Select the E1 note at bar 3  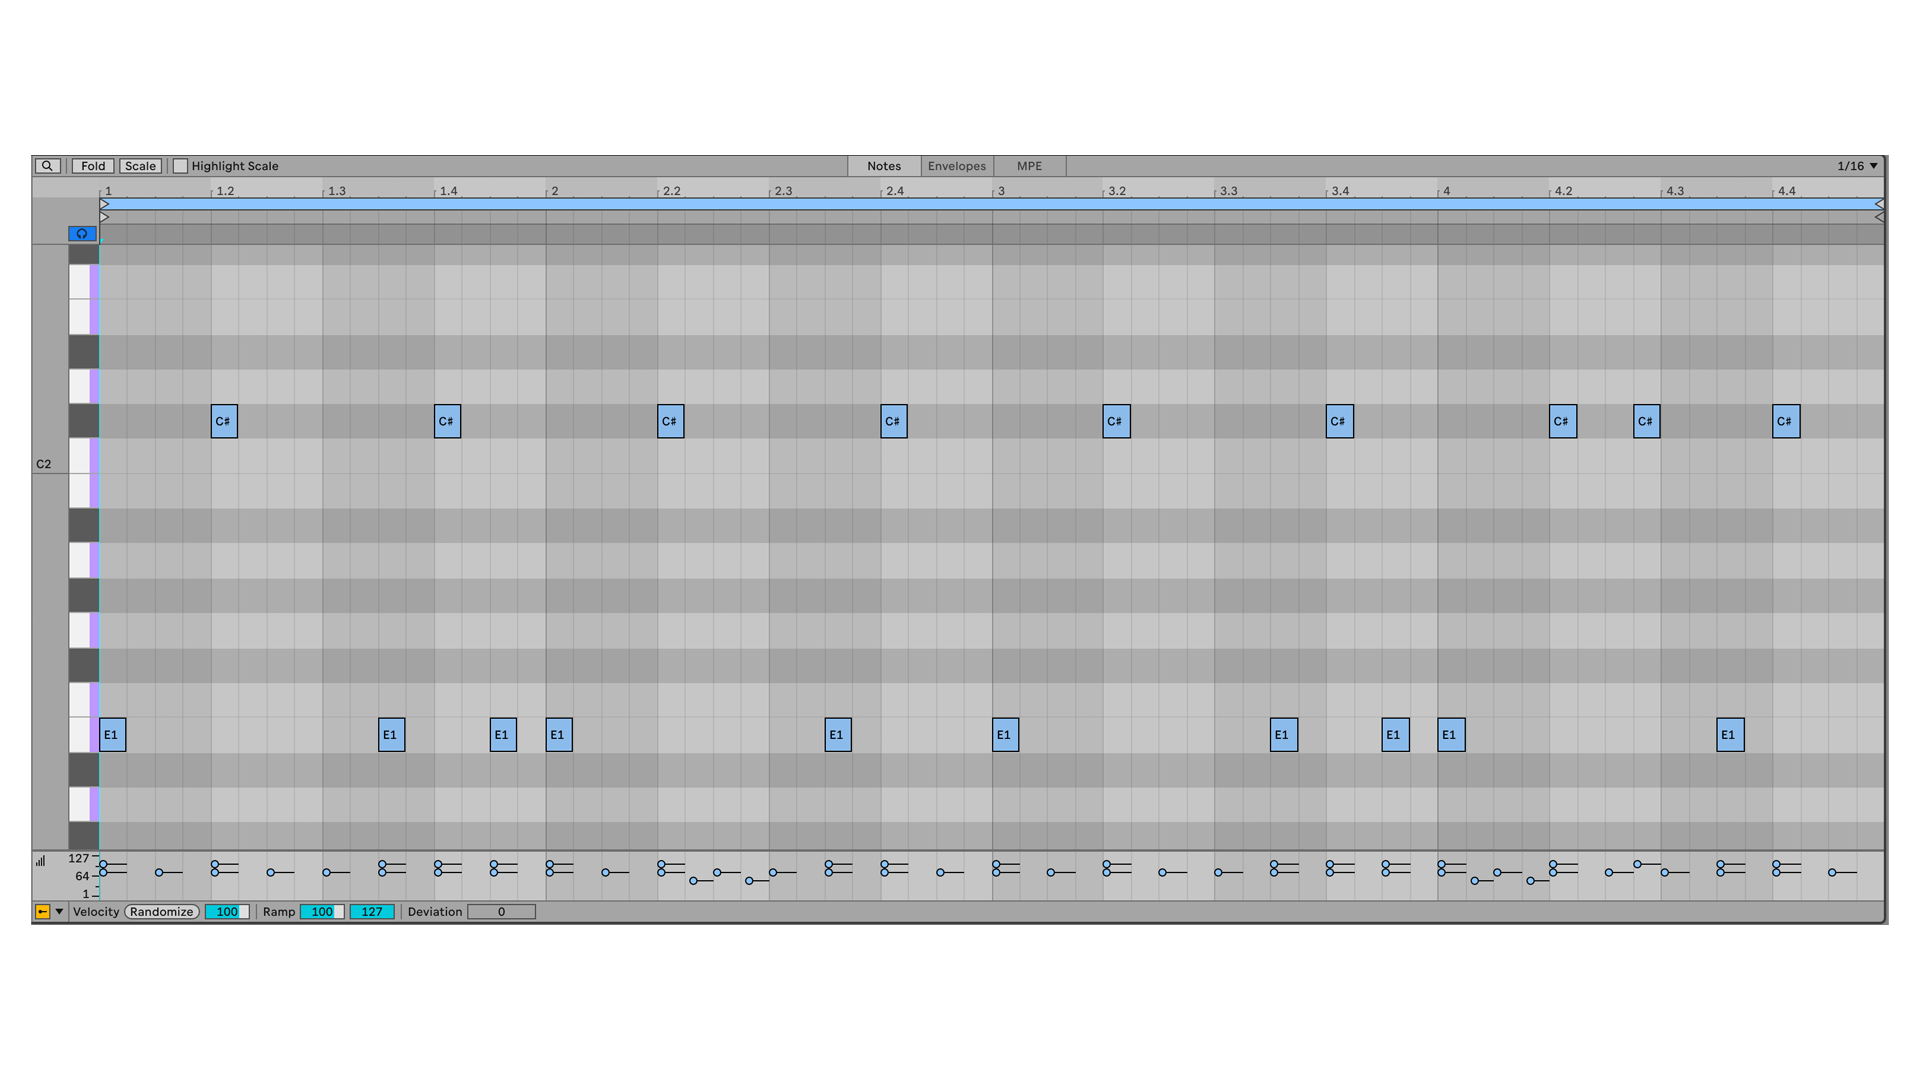(1005, 735)
